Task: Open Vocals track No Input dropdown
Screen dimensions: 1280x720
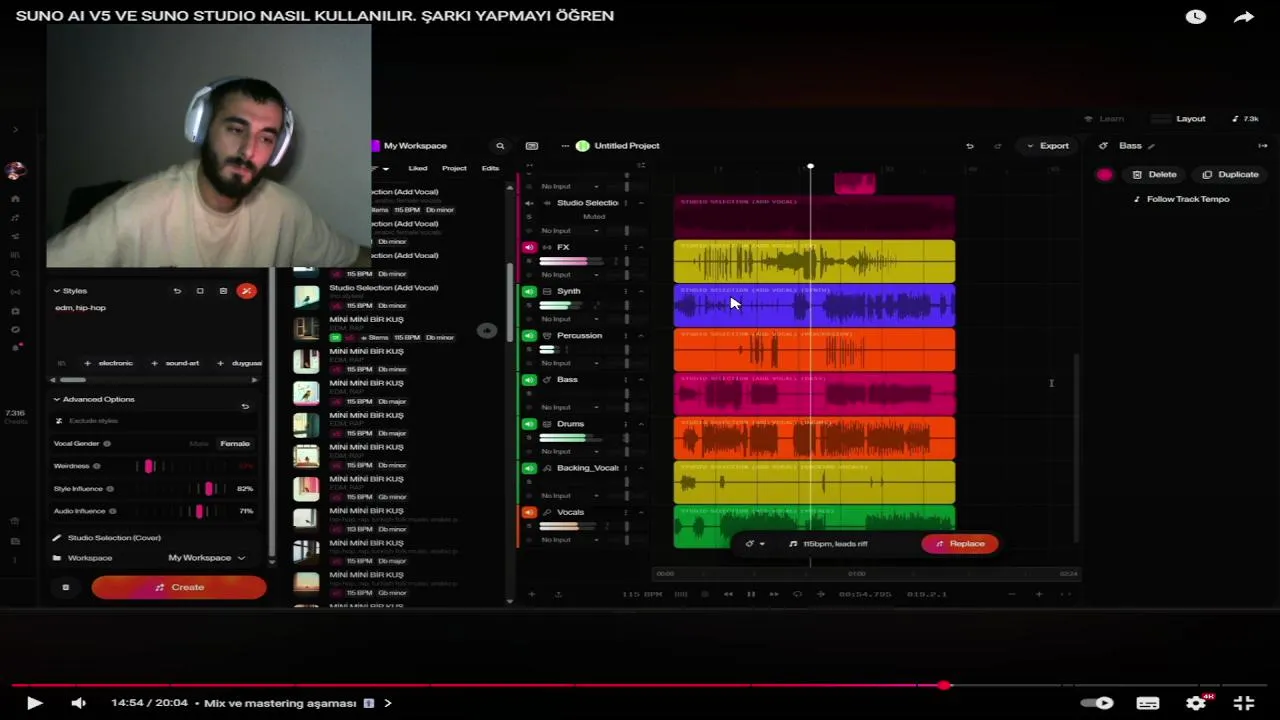Action: pyautogui.click(x=570, y=540)
